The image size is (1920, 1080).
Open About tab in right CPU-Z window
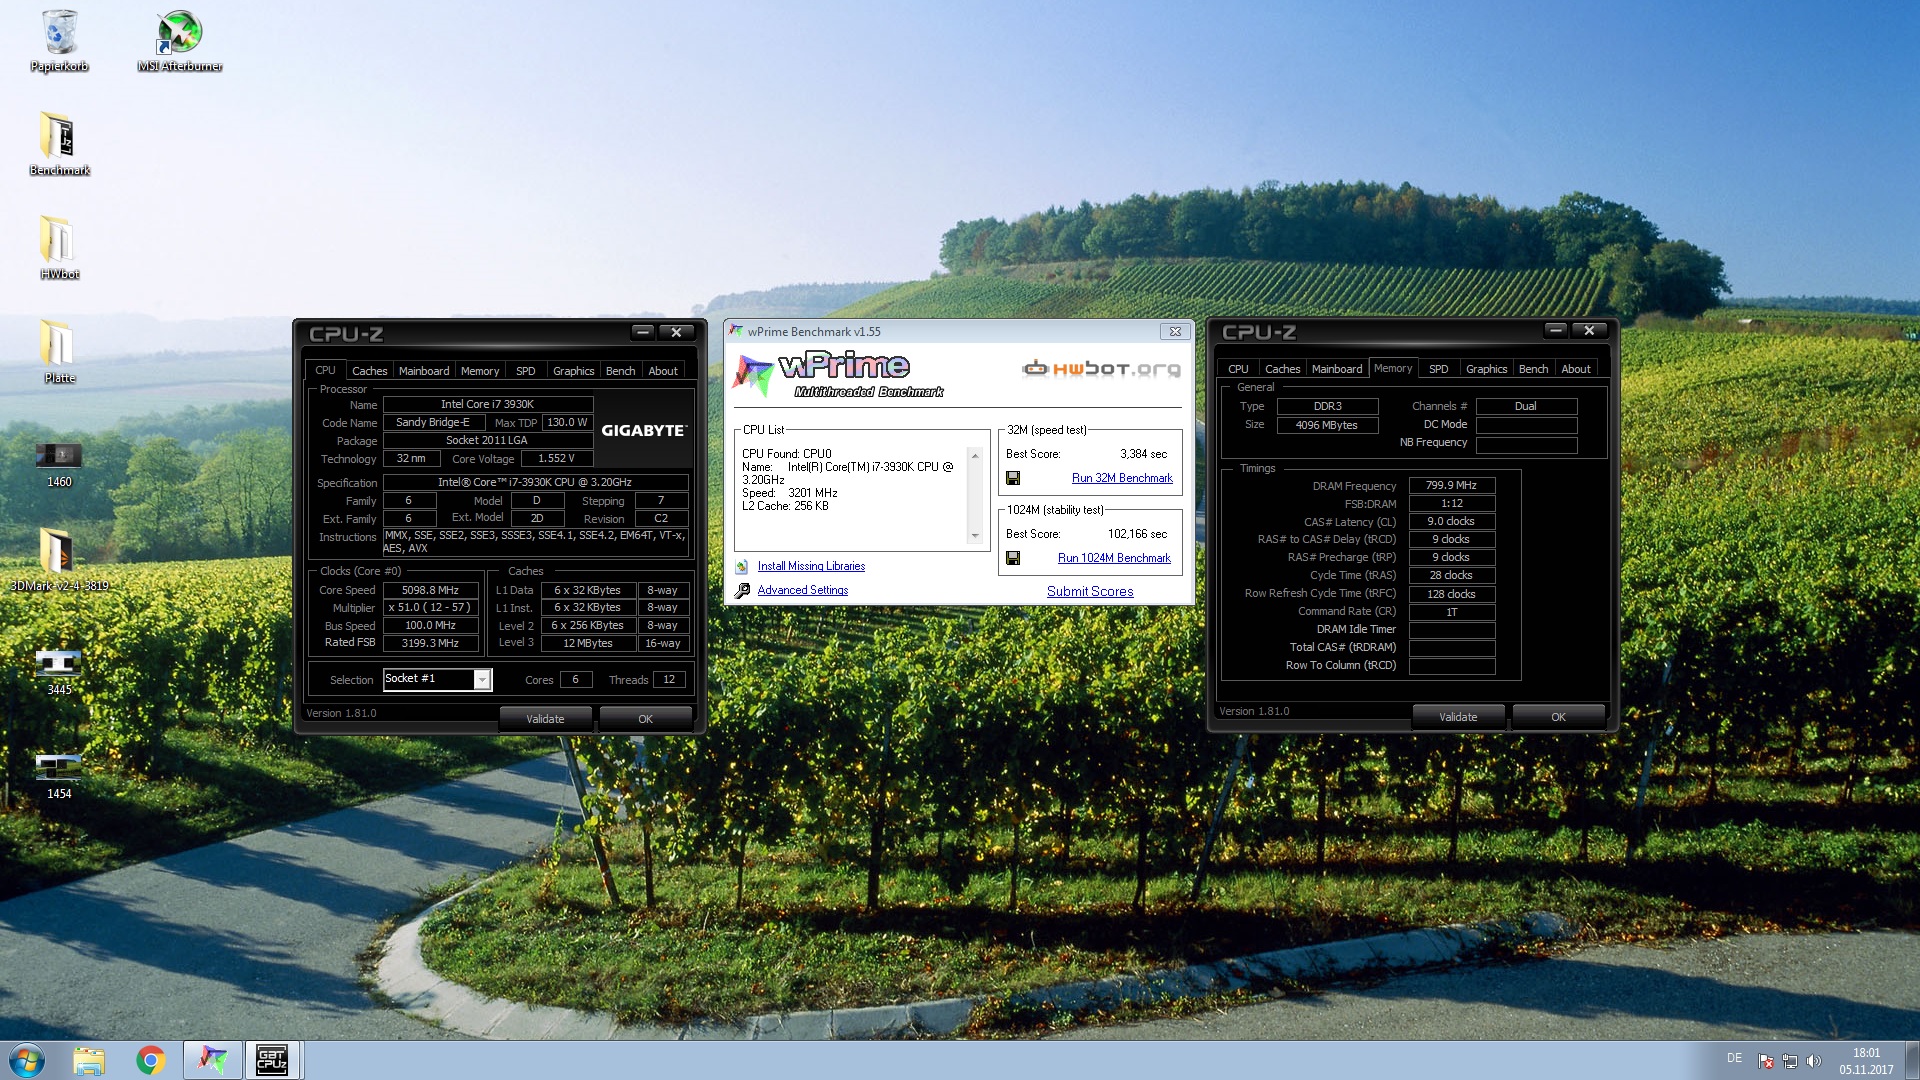coord(1576,369)
